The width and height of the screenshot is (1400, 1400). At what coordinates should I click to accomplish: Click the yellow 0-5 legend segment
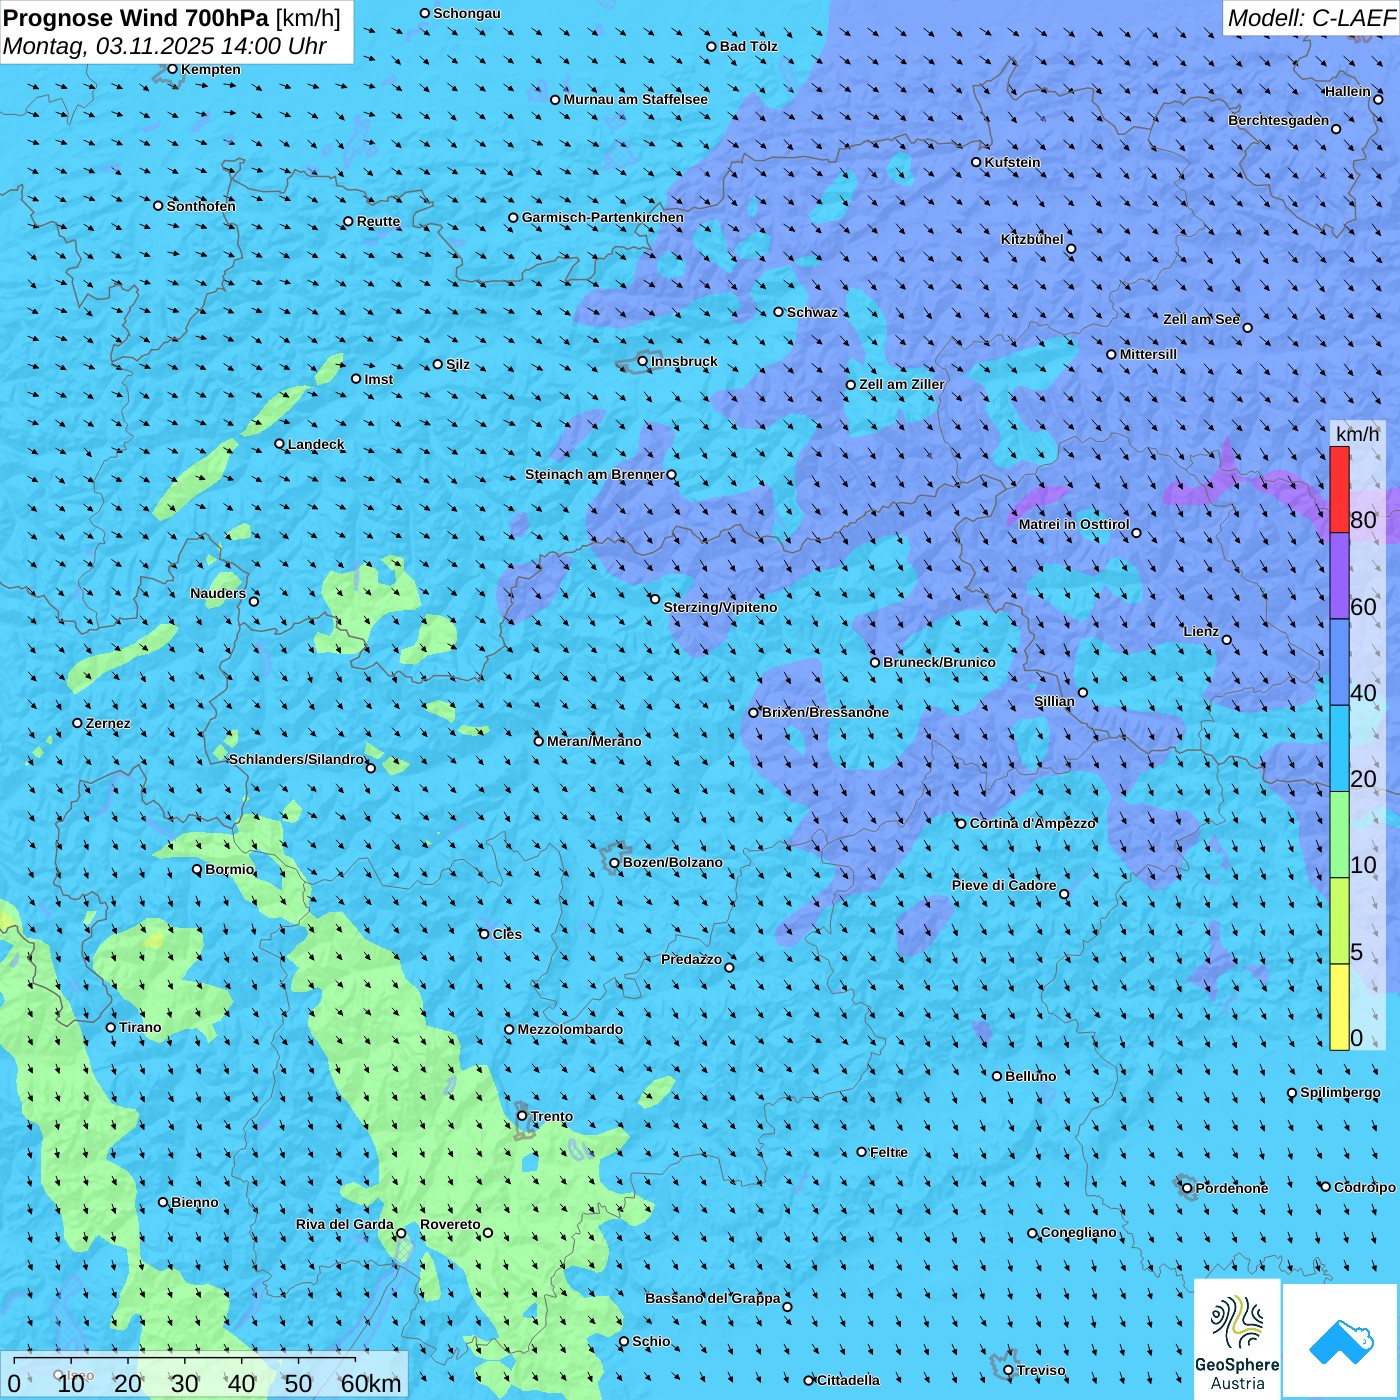[1339, 1007]
